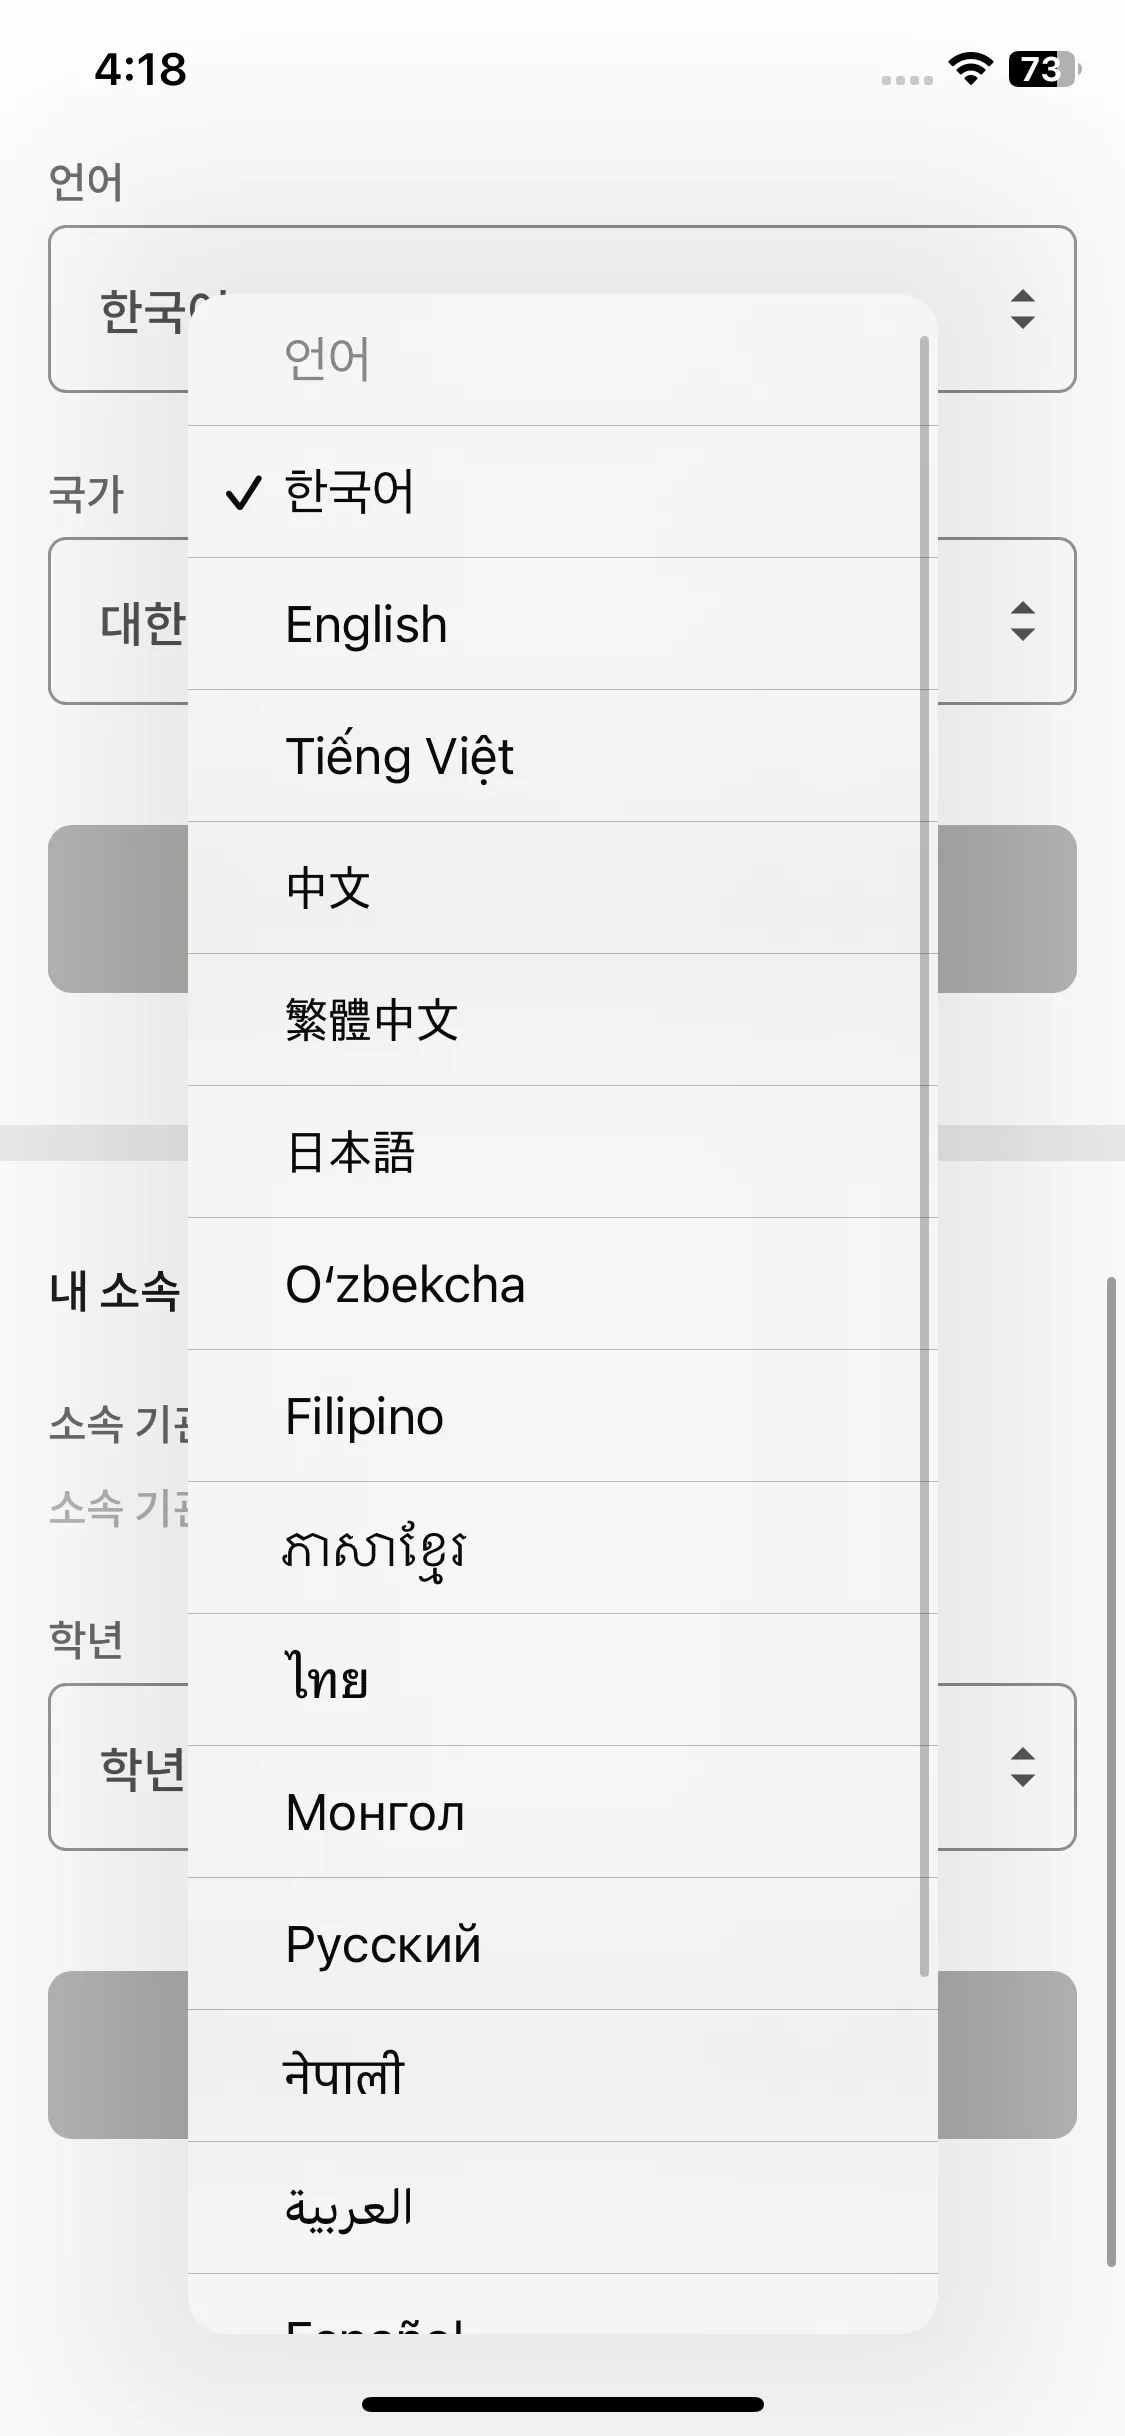Pick Tiếng Việt from the picker
1125x2436 pixels.
tap(398, 756)
